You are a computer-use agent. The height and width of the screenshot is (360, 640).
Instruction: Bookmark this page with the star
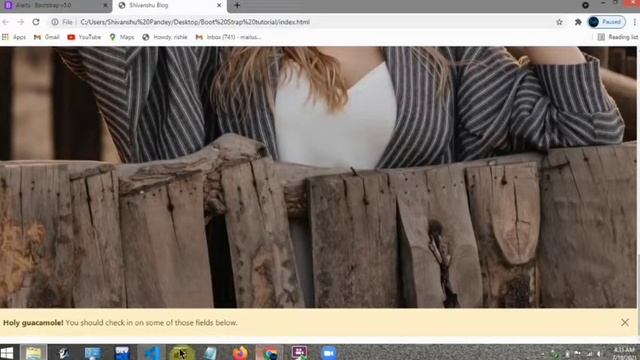pos(559,22)
